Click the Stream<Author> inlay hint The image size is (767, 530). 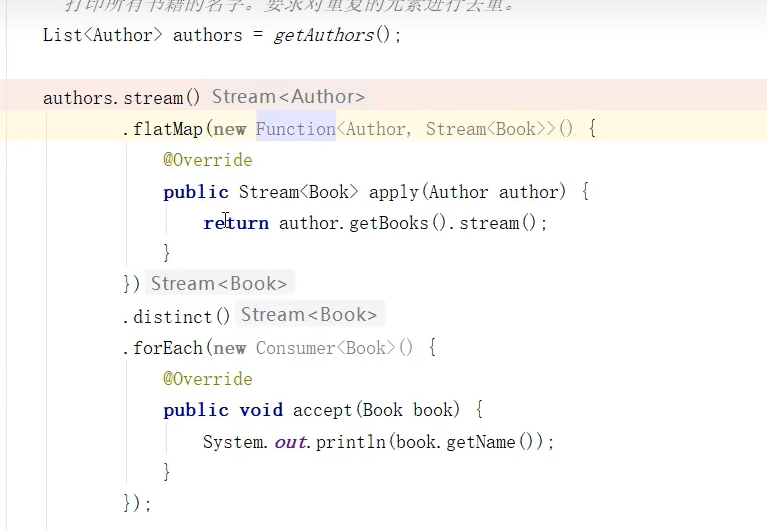point(288,97)
